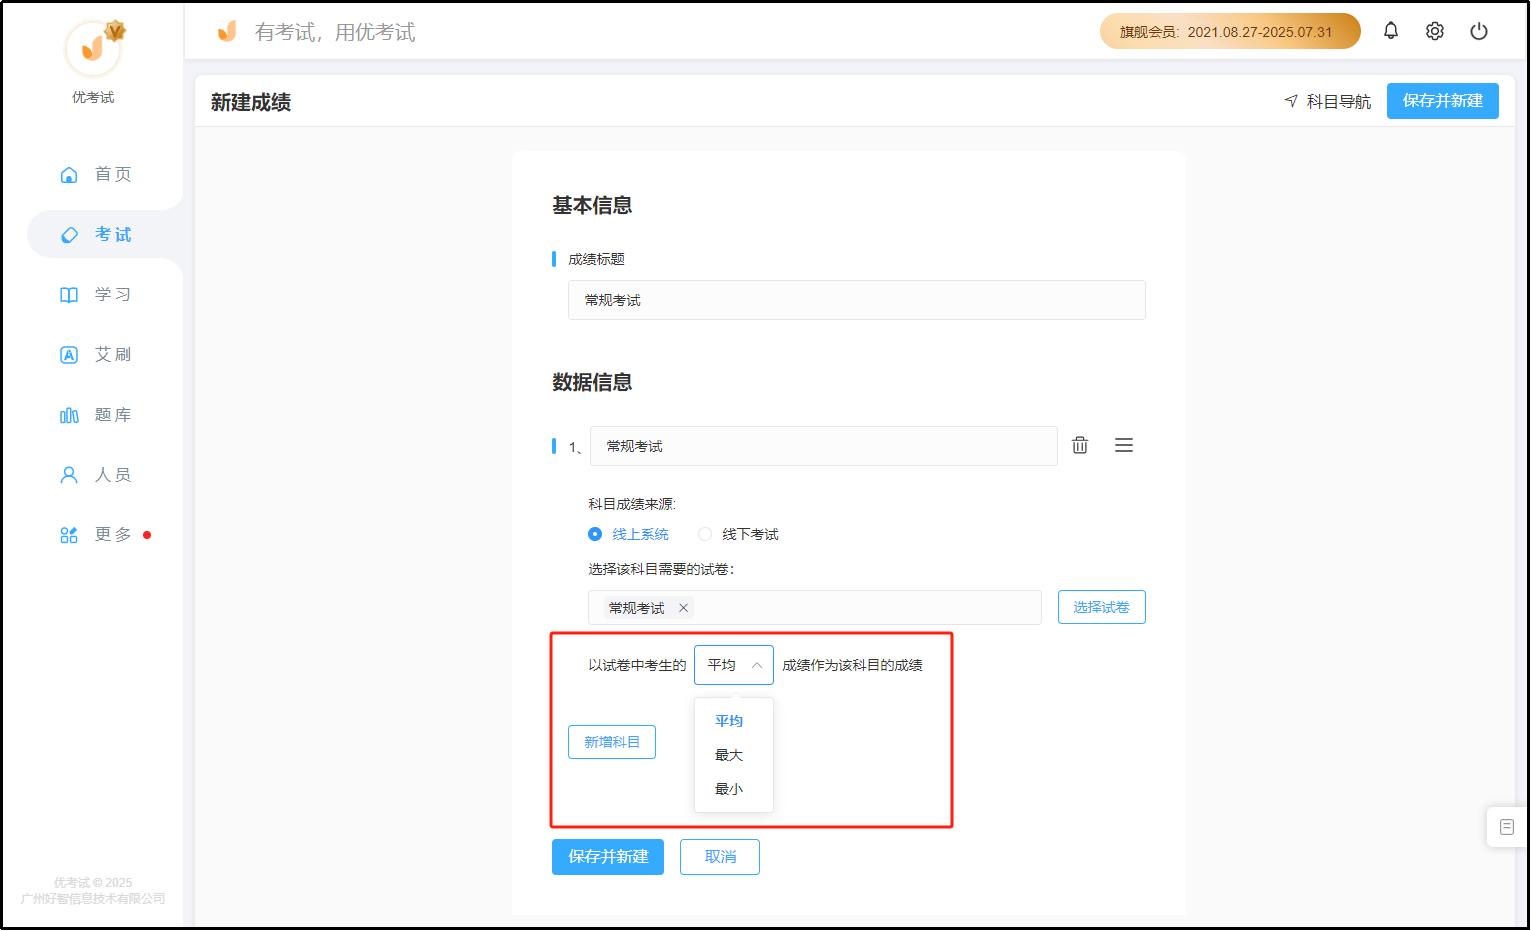This screenshot has width=1531, height=931.
Task: Choose 最大 from the dropdown list
Action: (729, 755)
